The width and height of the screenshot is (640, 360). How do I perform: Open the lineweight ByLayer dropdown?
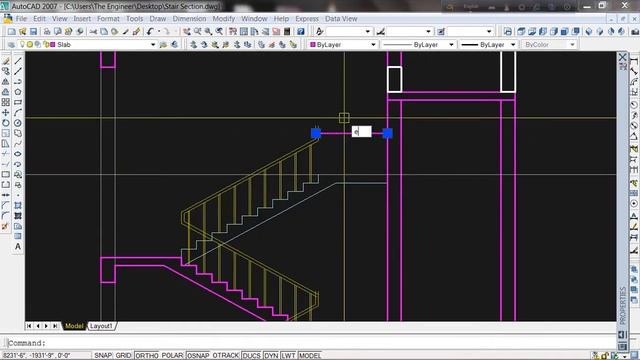coord(513,44)
